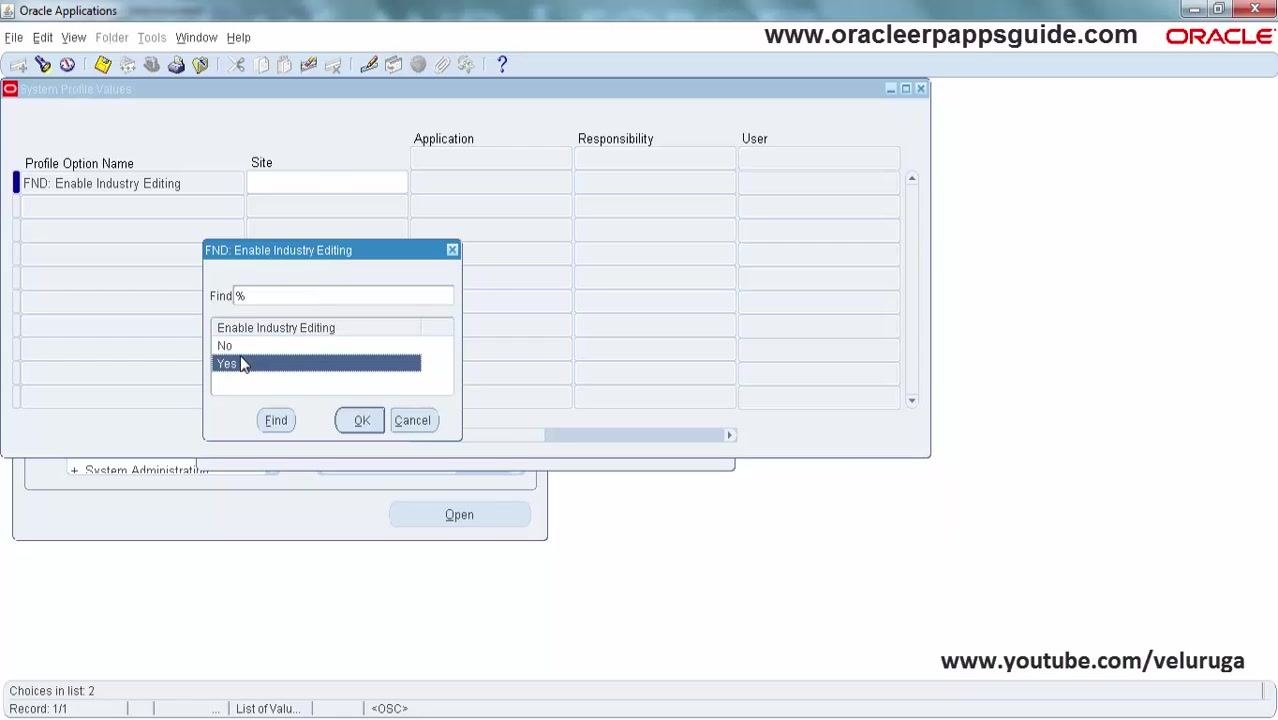Viewport: 1278px width, 720px height.
Task: Click the Switch Responsibilities toolbar icon
Action: (152, 65)
